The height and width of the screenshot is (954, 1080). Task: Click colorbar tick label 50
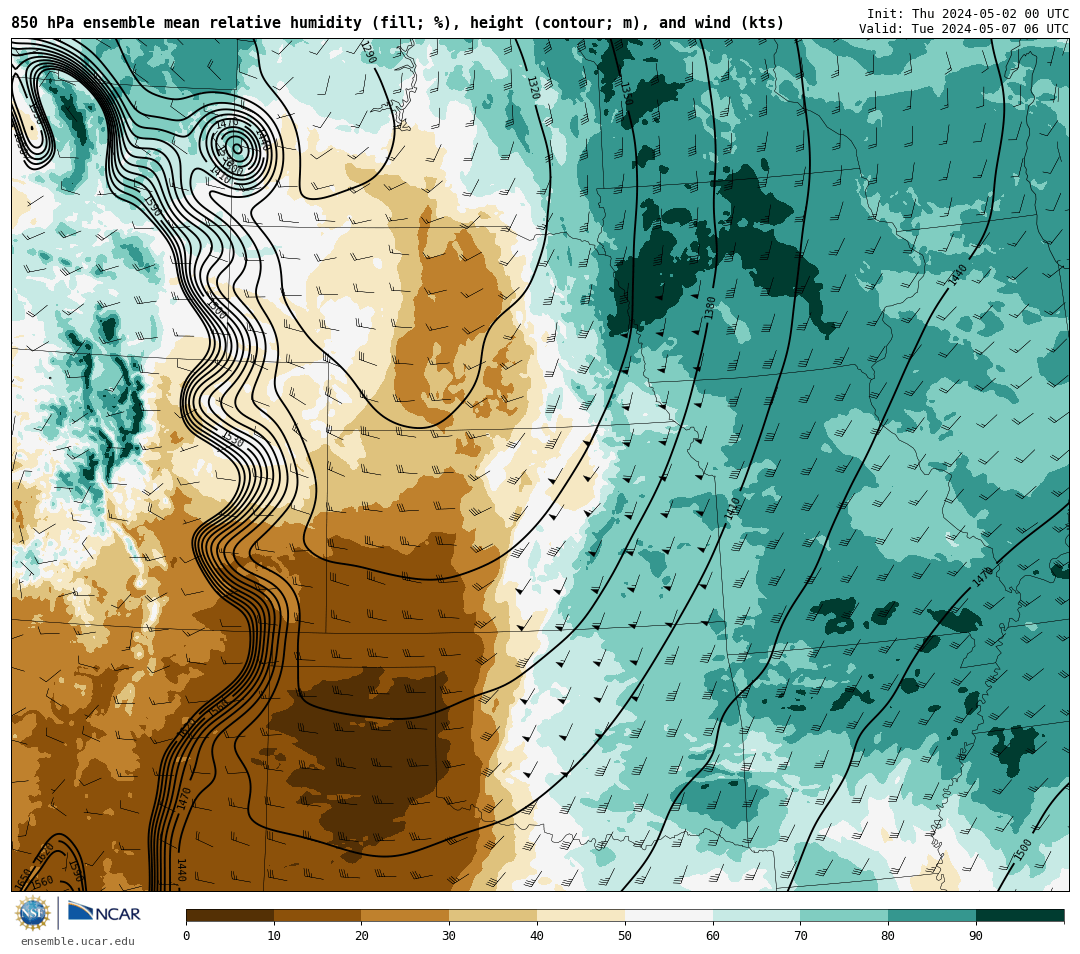[625, 935]
